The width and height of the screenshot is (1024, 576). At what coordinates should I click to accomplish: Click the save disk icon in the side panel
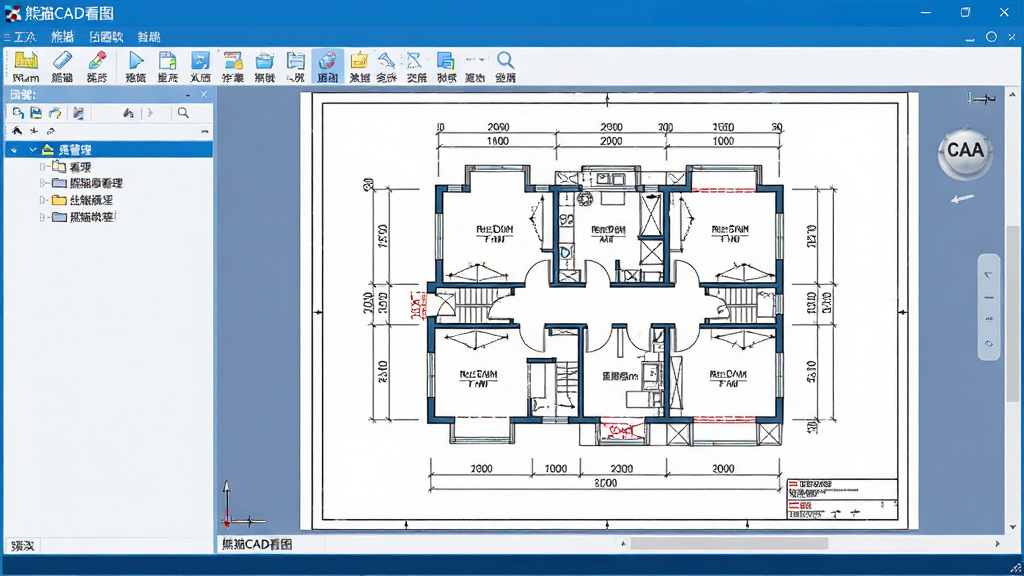[36, 113]
